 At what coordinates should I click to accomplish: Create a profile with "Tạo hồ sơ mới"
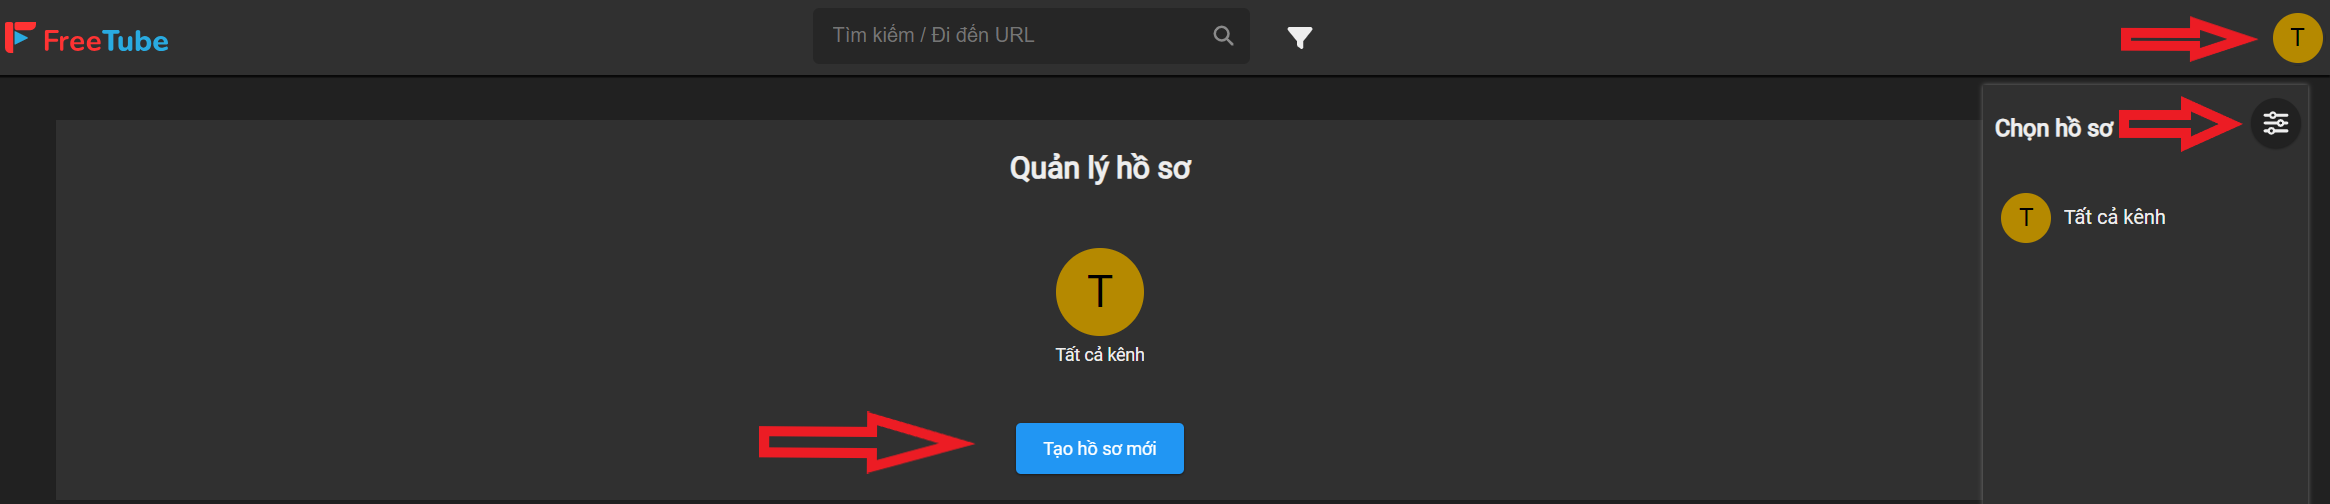coord(1099,448)
